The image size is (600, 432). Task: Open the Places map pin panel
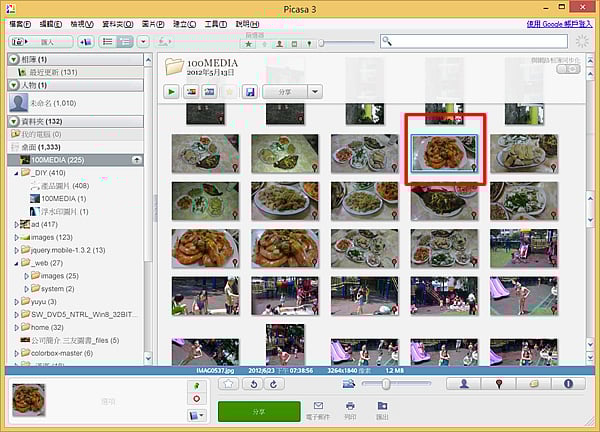click(x=498, y=383)
